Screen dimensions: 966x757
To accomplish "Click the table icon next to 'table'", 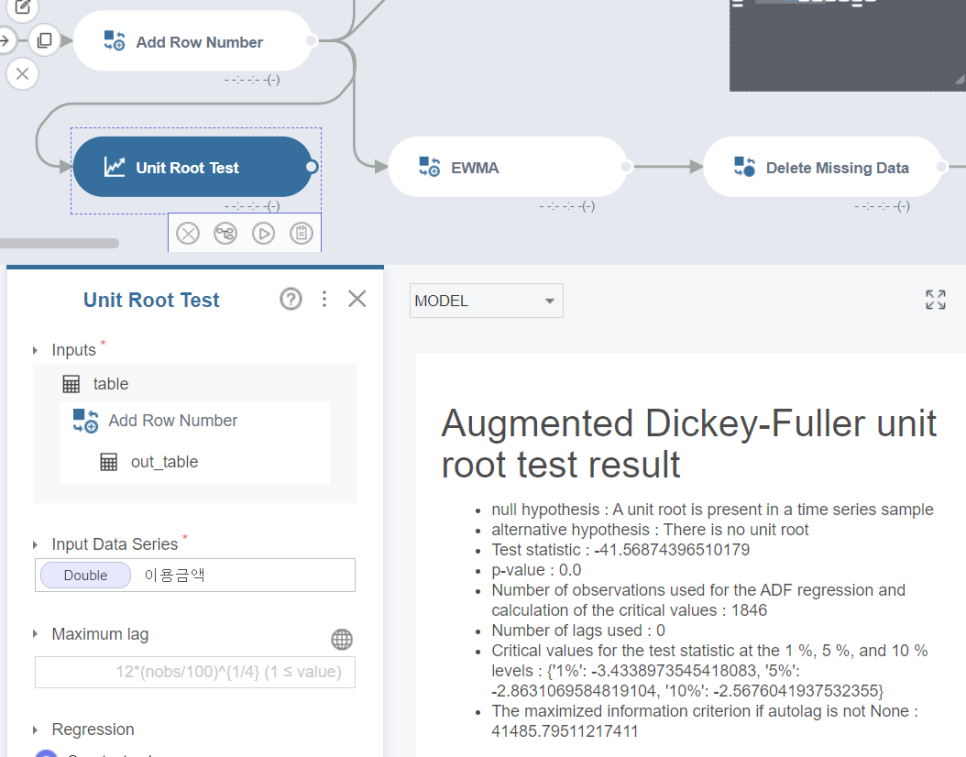I will 71,384.
